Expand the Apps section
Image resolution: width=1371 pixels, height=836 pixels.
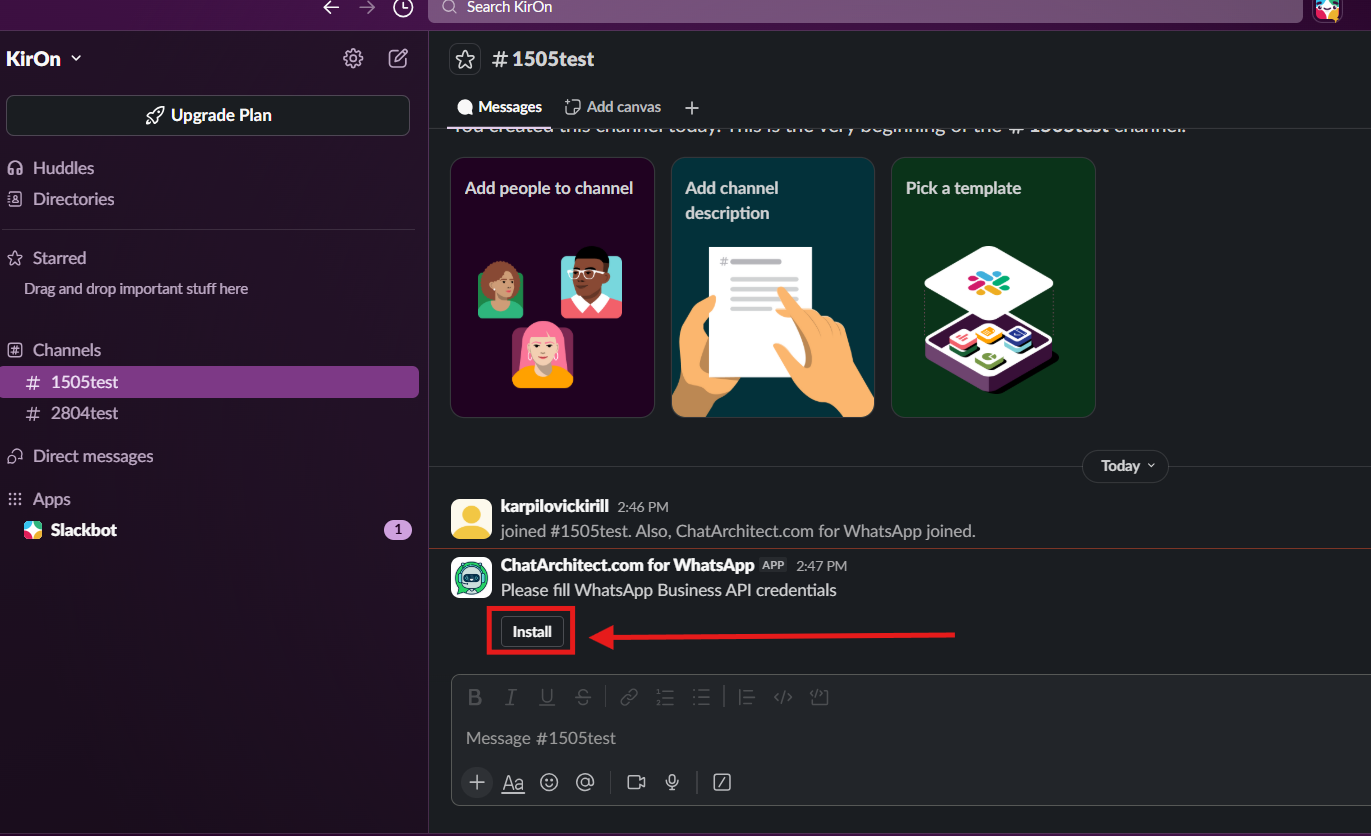tap(51, 499)
